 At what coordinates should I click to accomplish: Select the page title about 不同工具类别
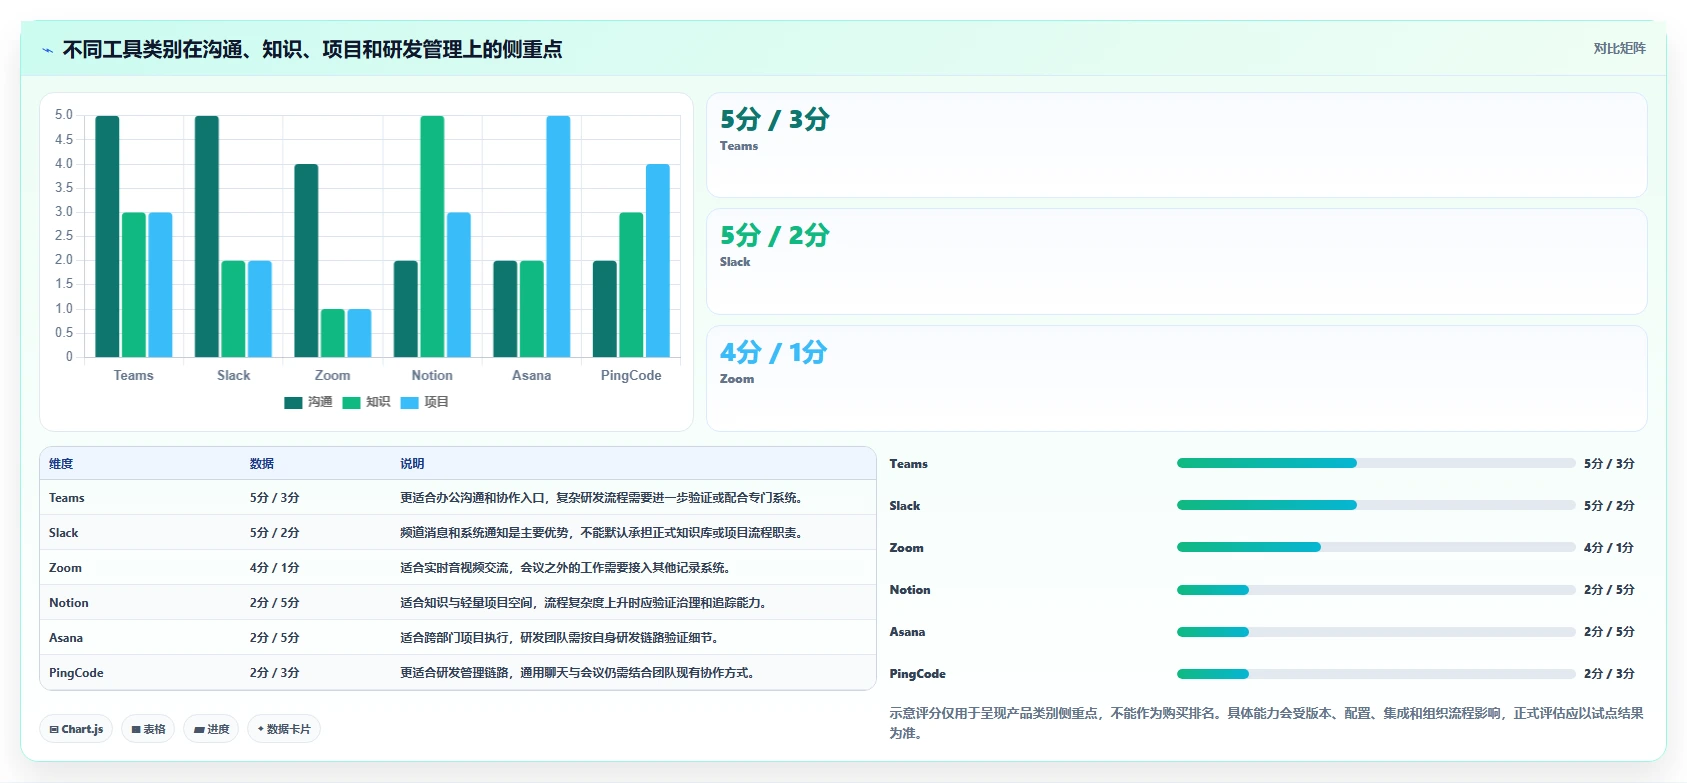(312, 49)
